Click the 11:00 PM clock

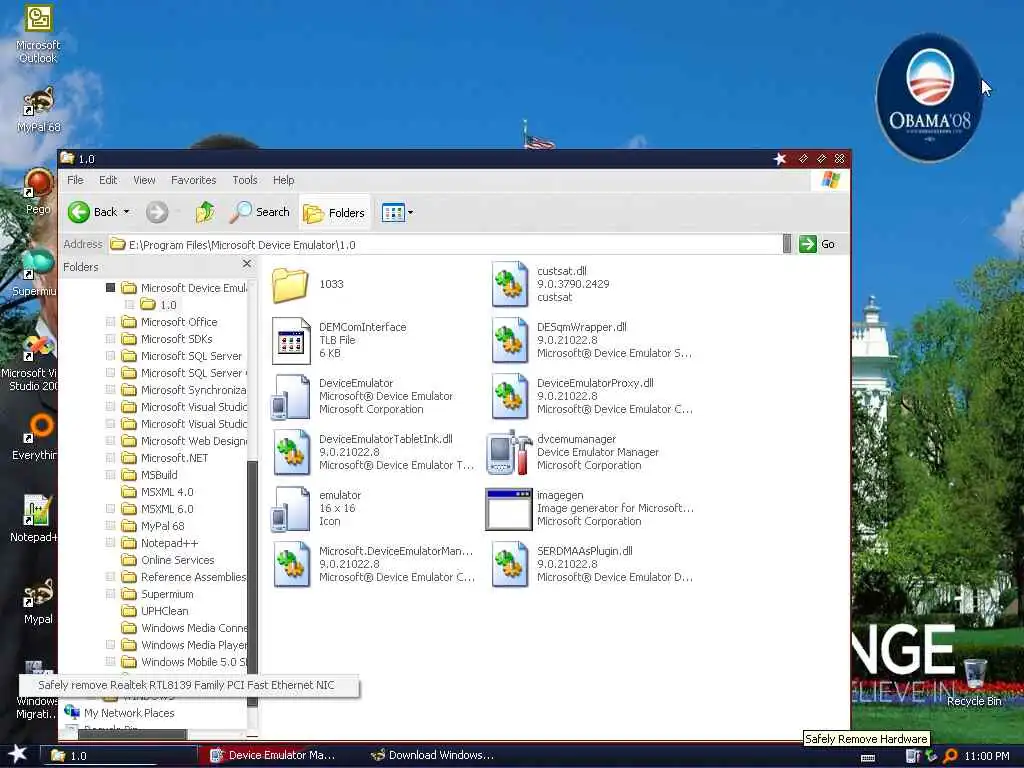tap(986, 756)
